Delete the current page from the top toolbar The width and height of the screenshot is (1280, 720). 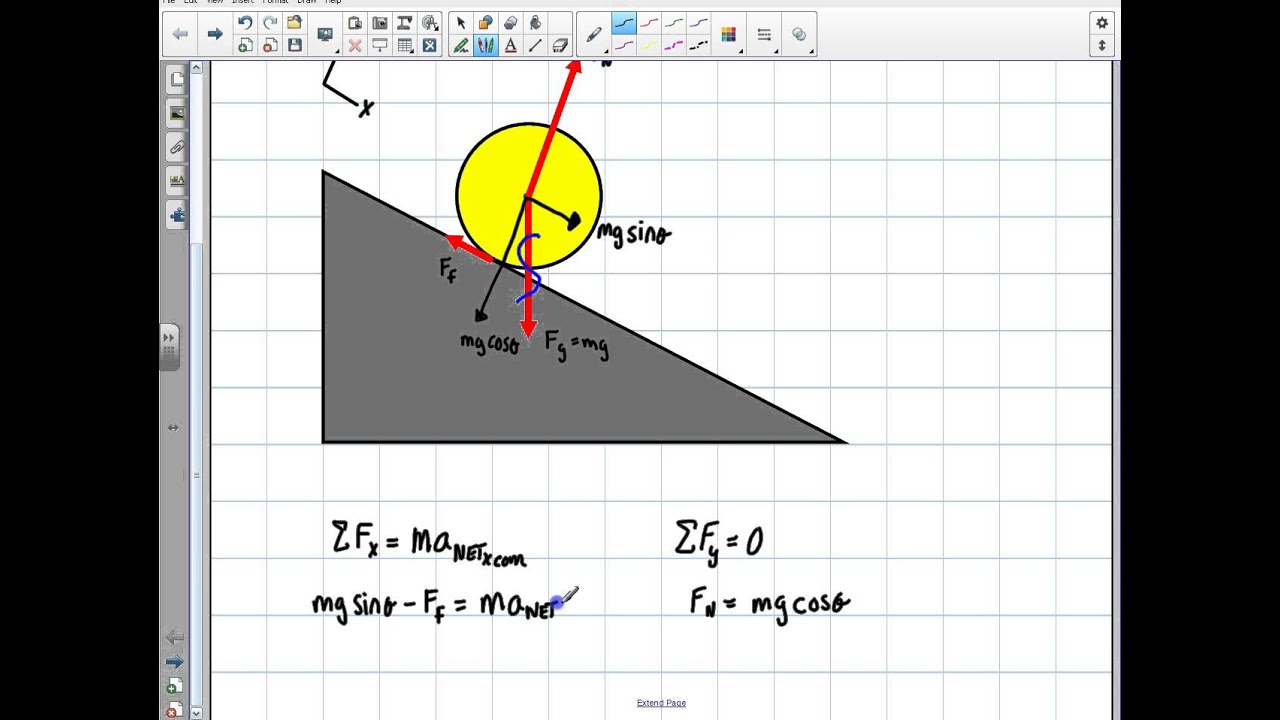[x=270, y=46]
